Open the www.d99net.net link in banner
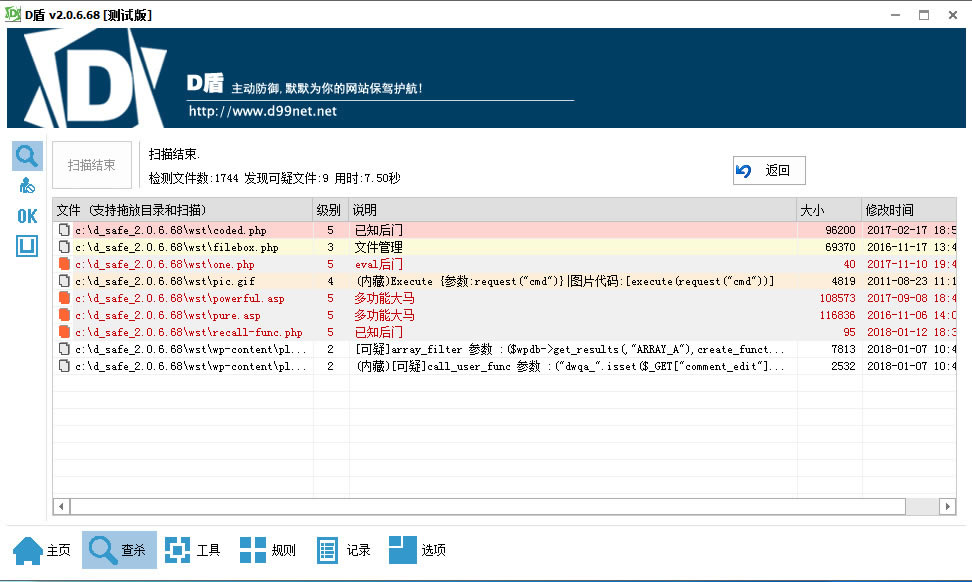 click(x=262, y=111)
